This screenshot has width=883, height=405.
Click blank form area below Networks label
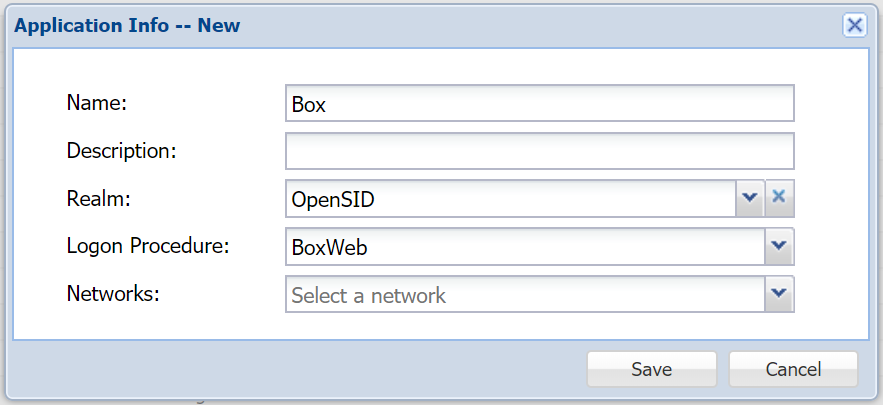150,325
